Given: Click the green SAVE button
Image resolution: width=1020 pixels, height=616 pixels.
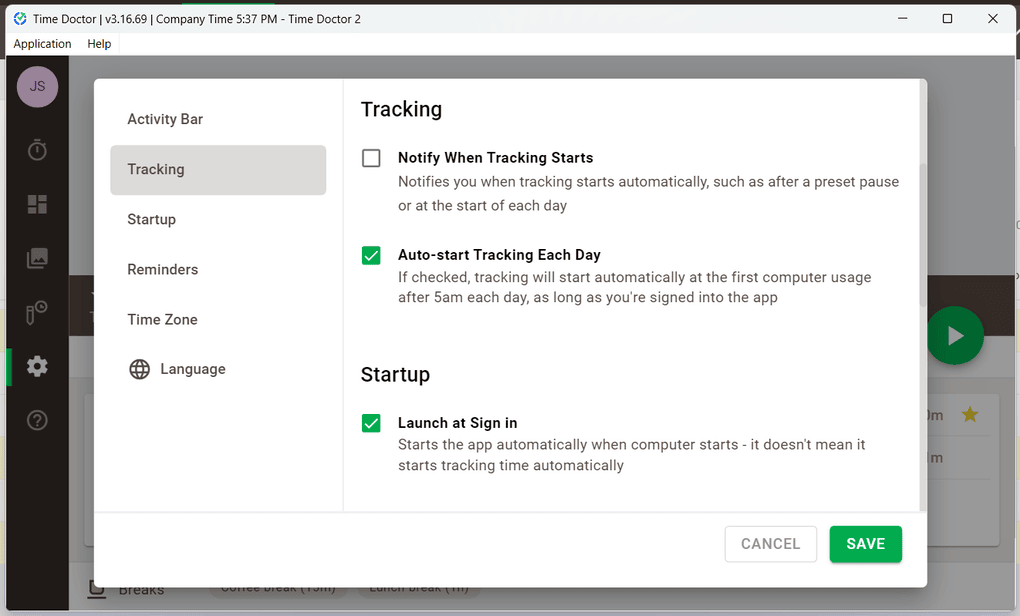Looking at the screenshot, I should (865, 544).
